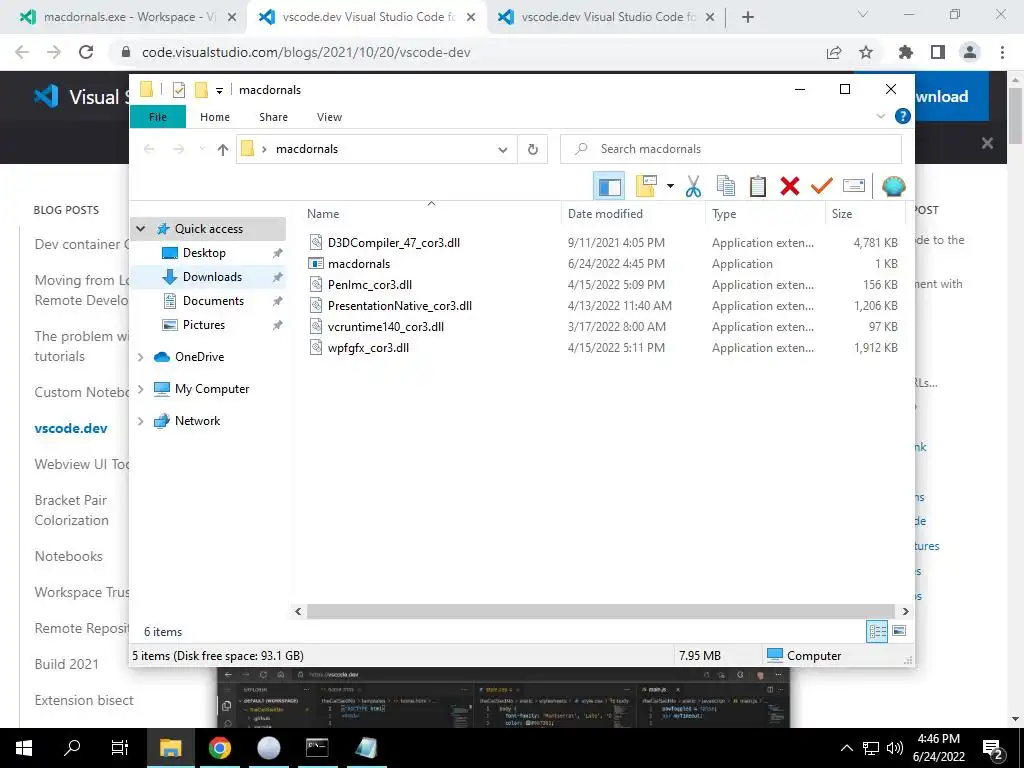Open Folder Options toolbar icon
This screenshot has height=768, width=1024.
tap(645, 187)
